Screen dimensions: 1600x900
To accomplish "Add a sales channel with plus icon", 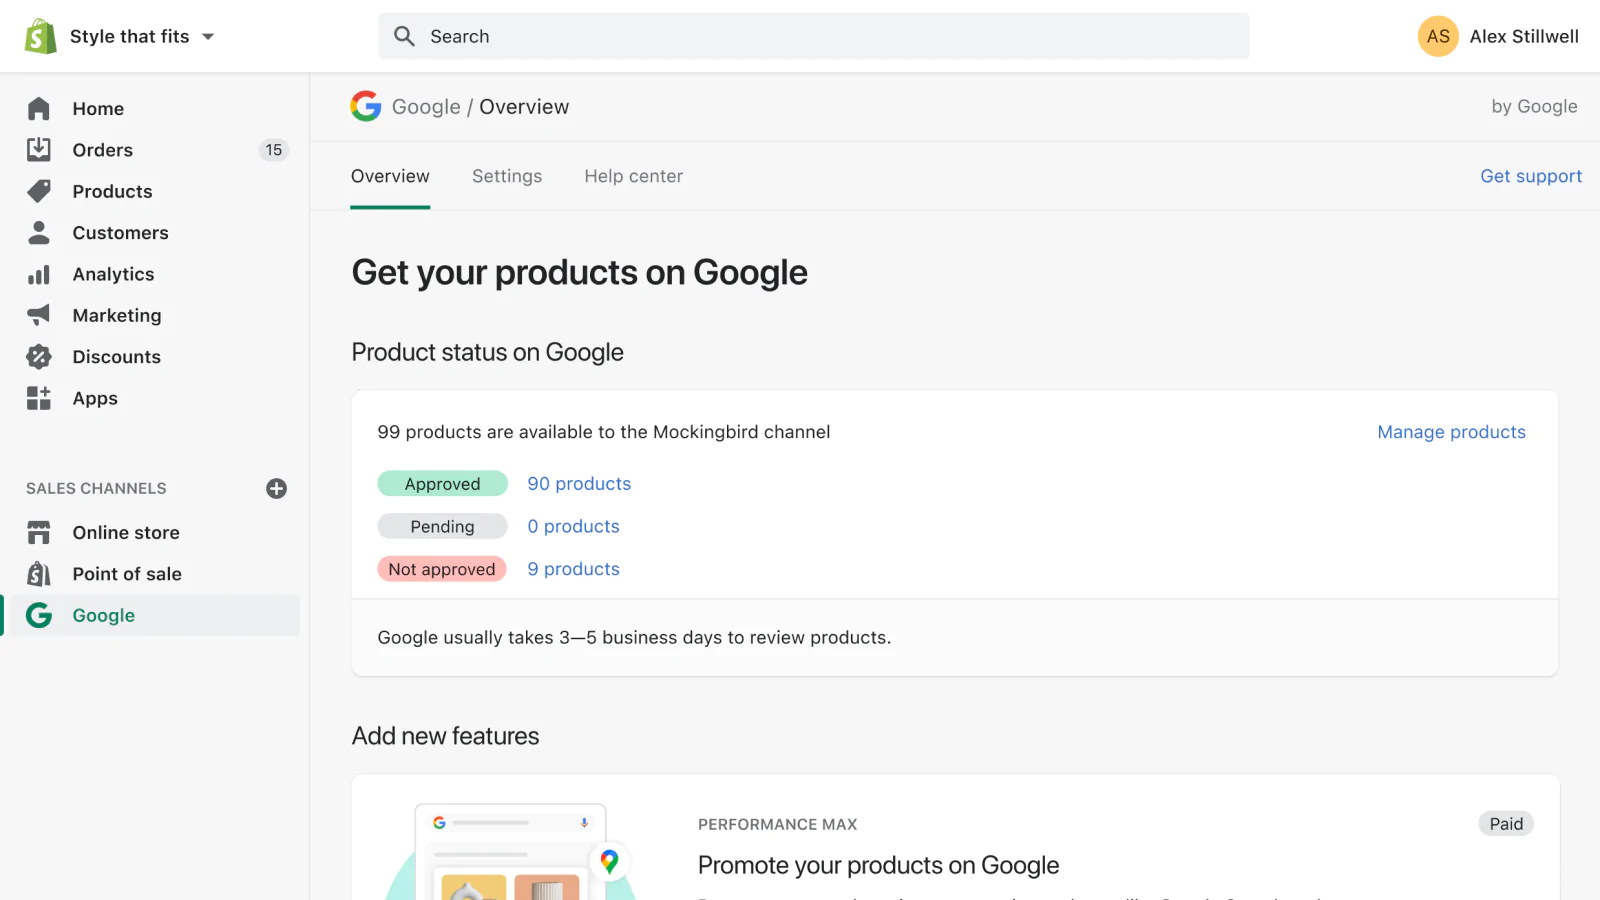I will coord(277,488).
